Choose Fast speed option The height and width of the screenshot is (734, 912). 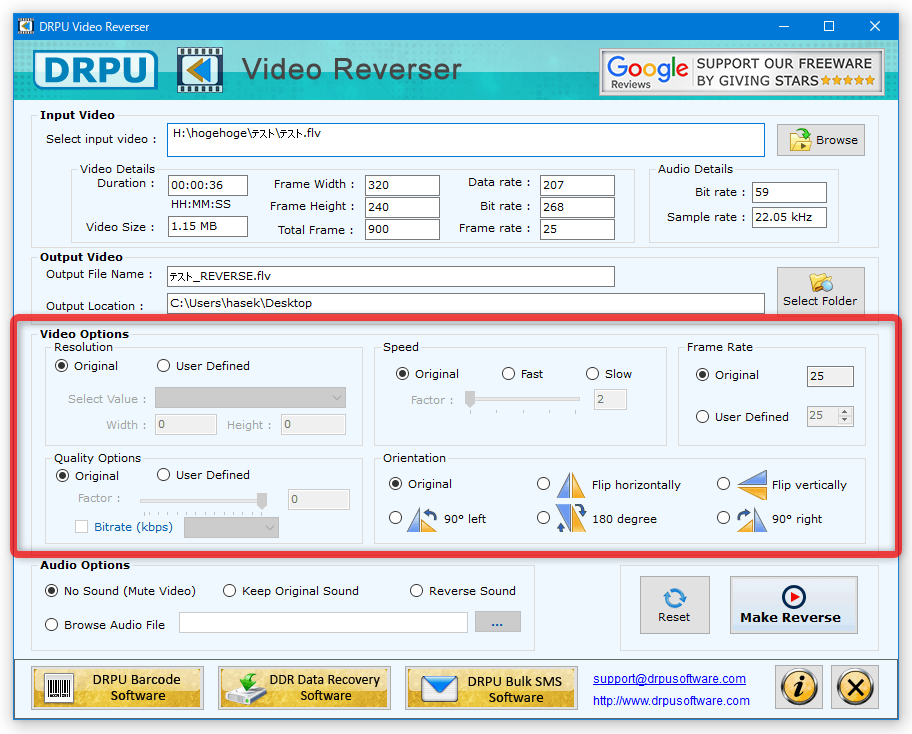[x=508, y=374]
